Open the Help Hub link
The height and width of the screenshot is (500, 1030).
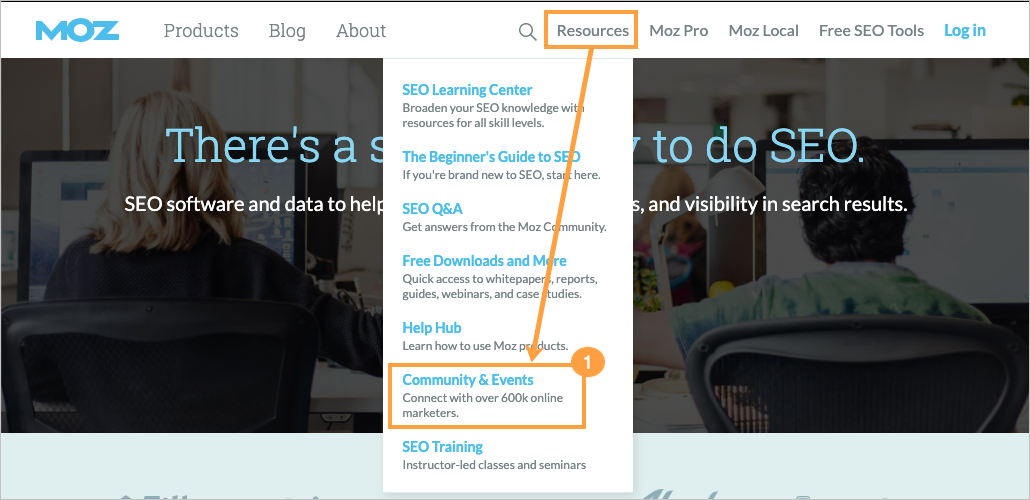coord(431,327)
